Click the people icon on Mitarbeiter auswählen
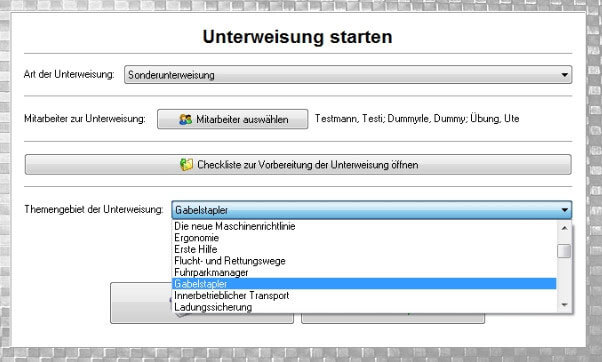This screenshot has height=362, width=602. (185, 119)
